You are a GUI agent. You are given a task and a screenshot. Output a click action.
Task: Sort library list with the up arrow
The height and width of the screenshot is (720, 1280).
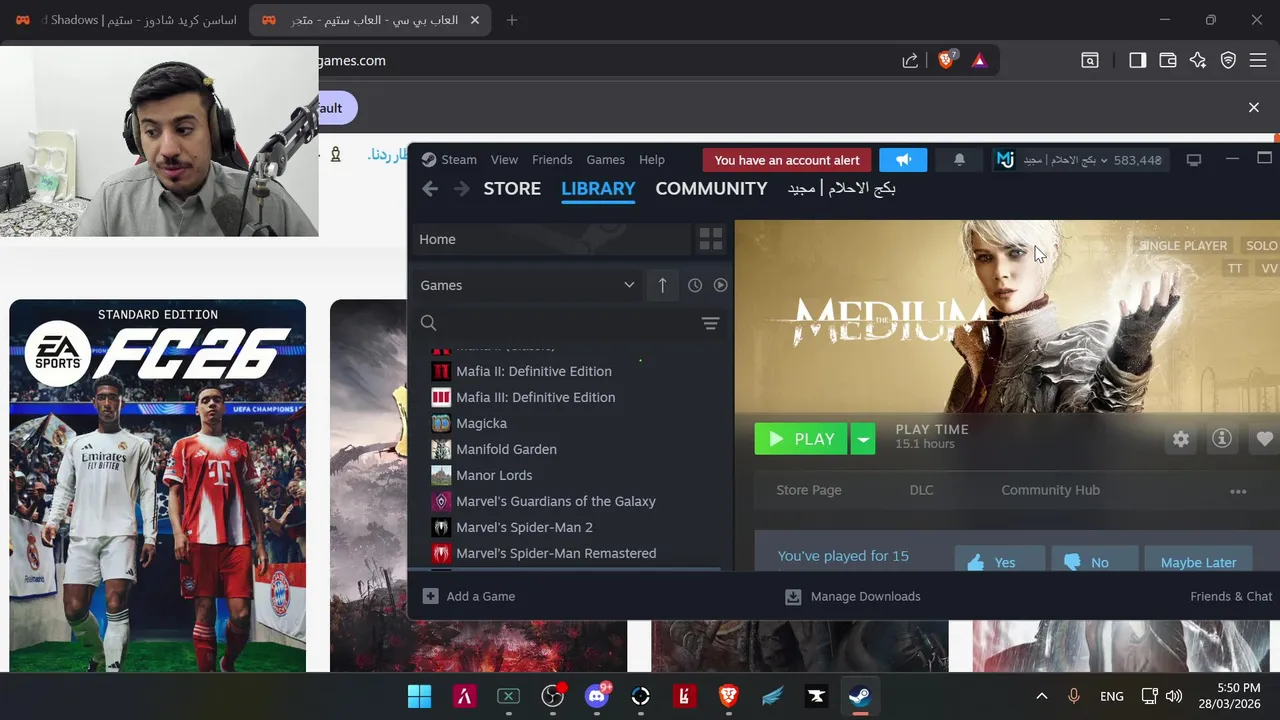(x=662, y=285)
